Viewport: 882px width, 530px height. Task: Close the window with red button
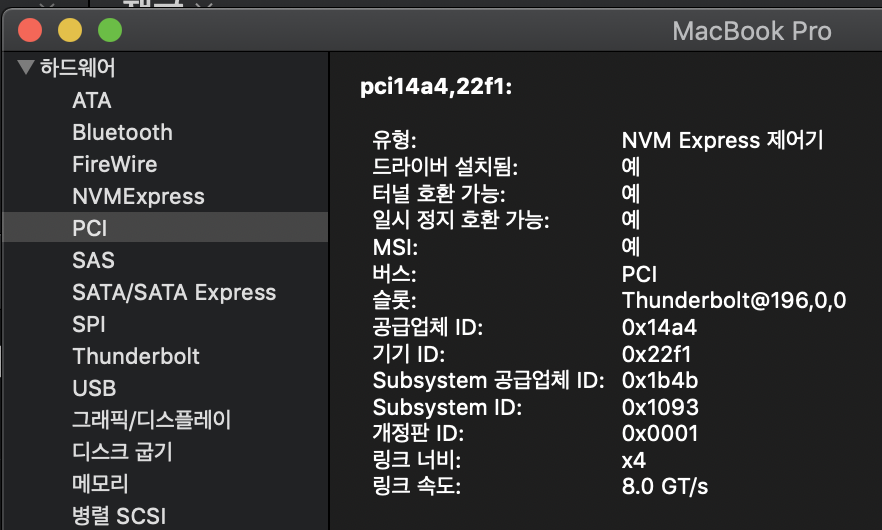click(x=30, y=30)
